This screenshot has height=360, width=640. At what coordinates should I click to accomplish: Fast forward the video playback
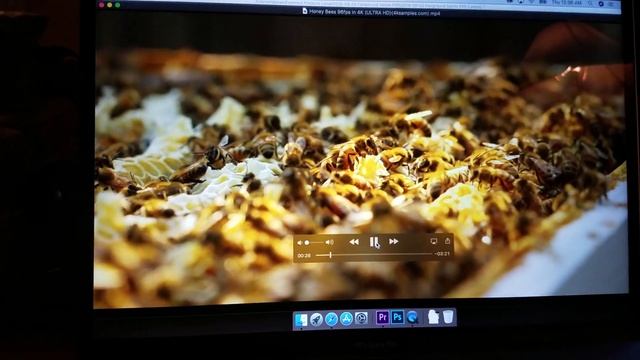[x=393, y=242]
